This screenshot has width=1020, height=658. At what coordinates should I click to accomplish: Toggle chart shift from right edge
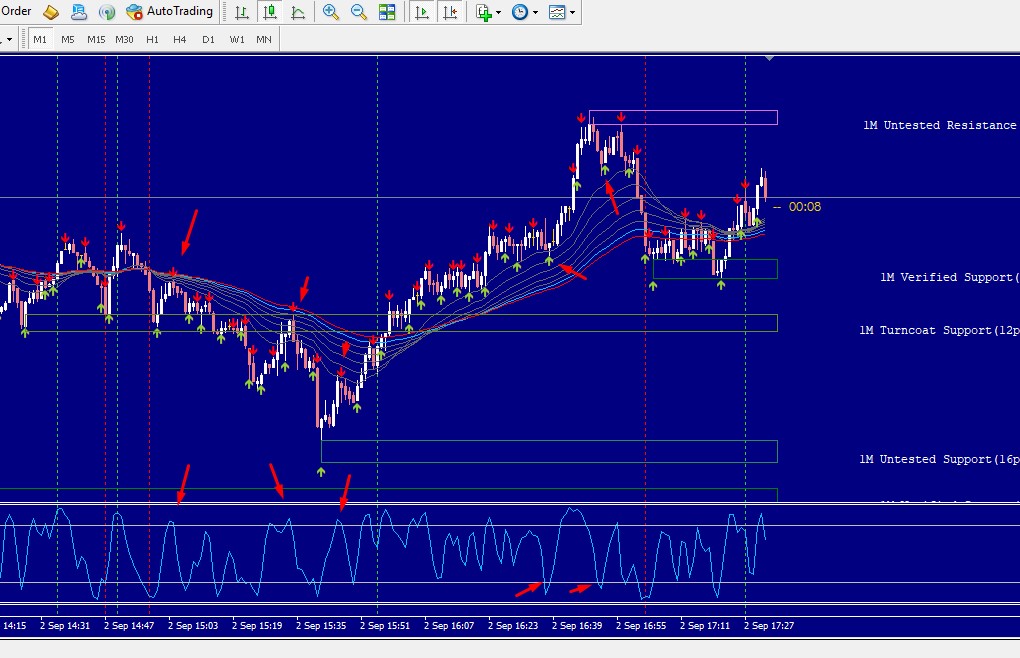click(x=450, y=12)
